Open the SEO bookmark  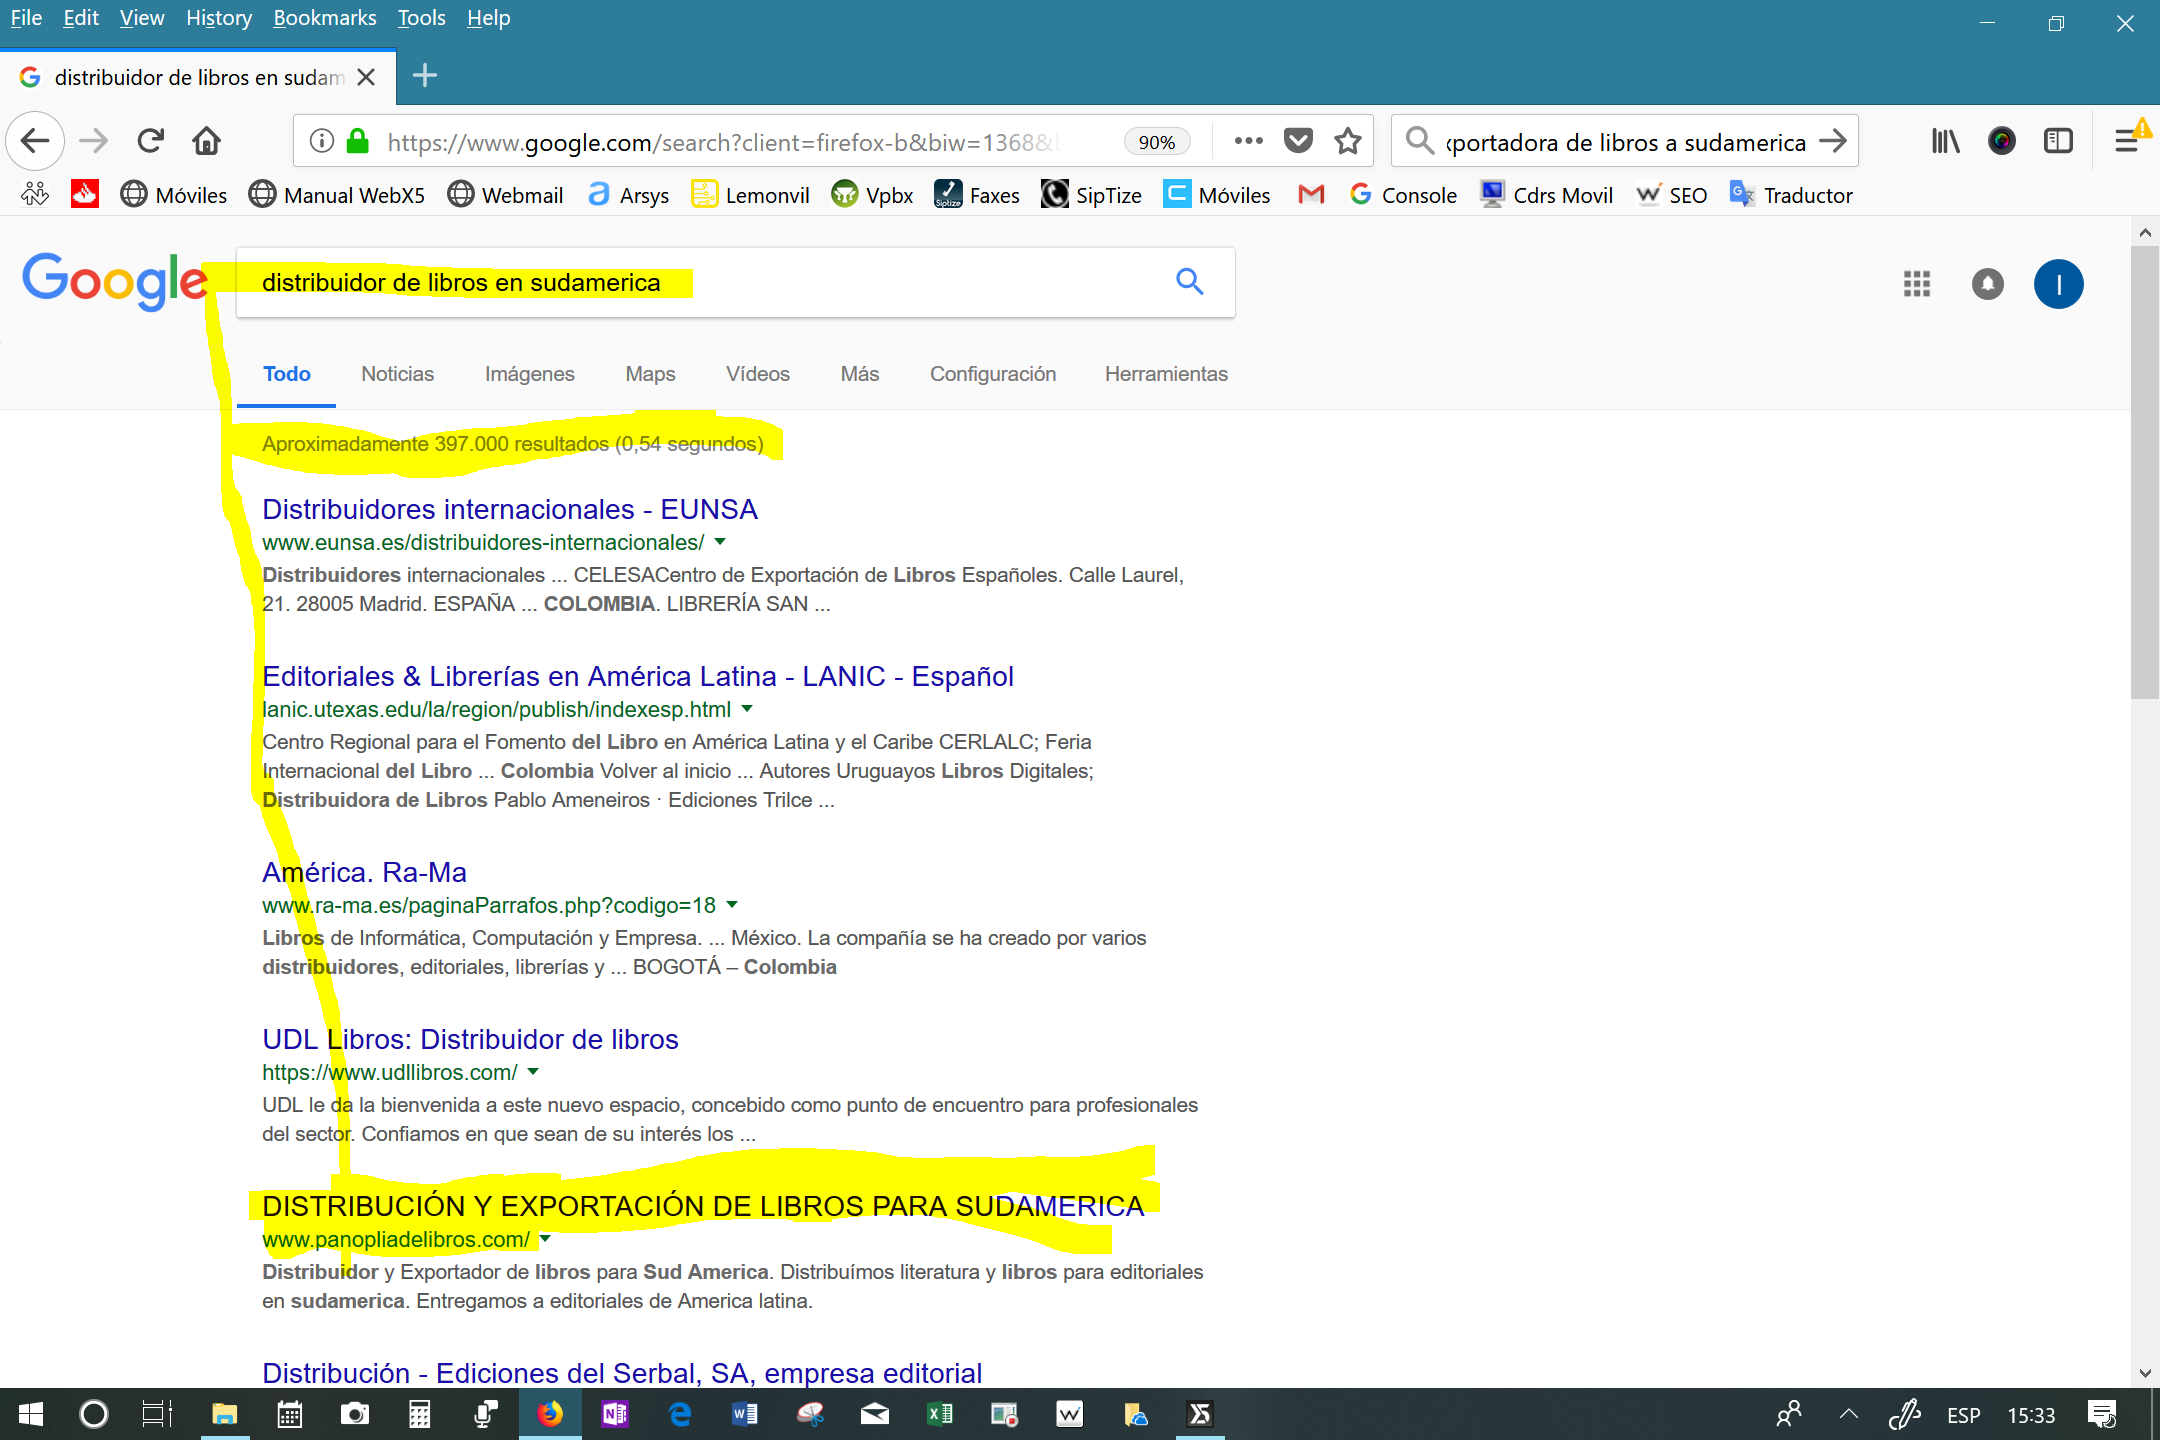1672,195
